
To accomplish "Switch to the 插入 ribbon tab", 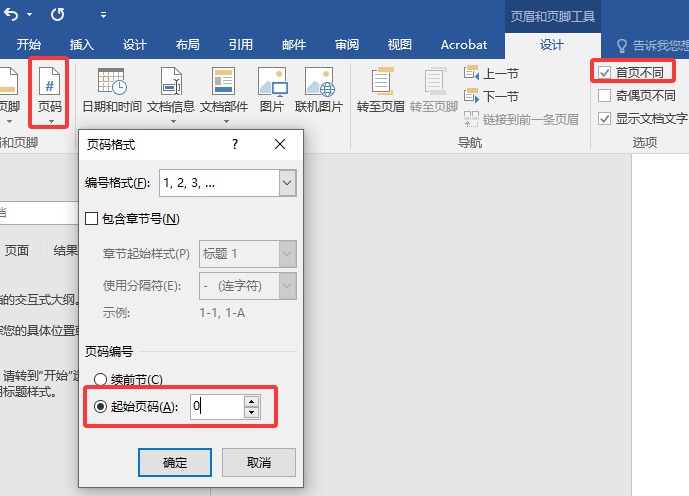I will [82, 45].
